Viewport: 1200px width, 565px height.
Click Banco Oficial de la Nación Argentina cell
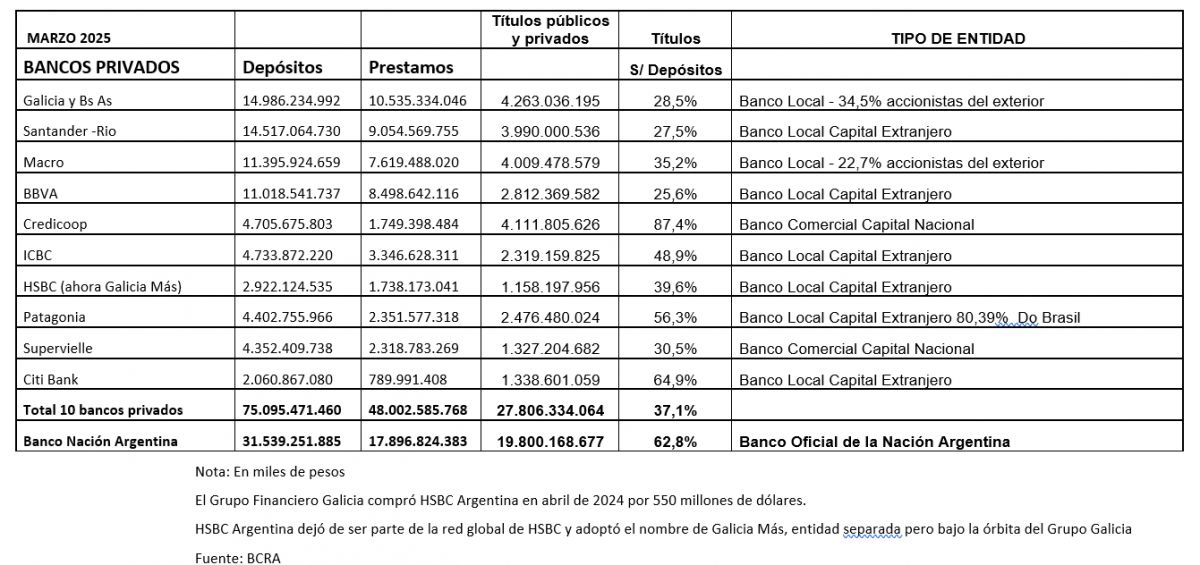coord(874,441)
